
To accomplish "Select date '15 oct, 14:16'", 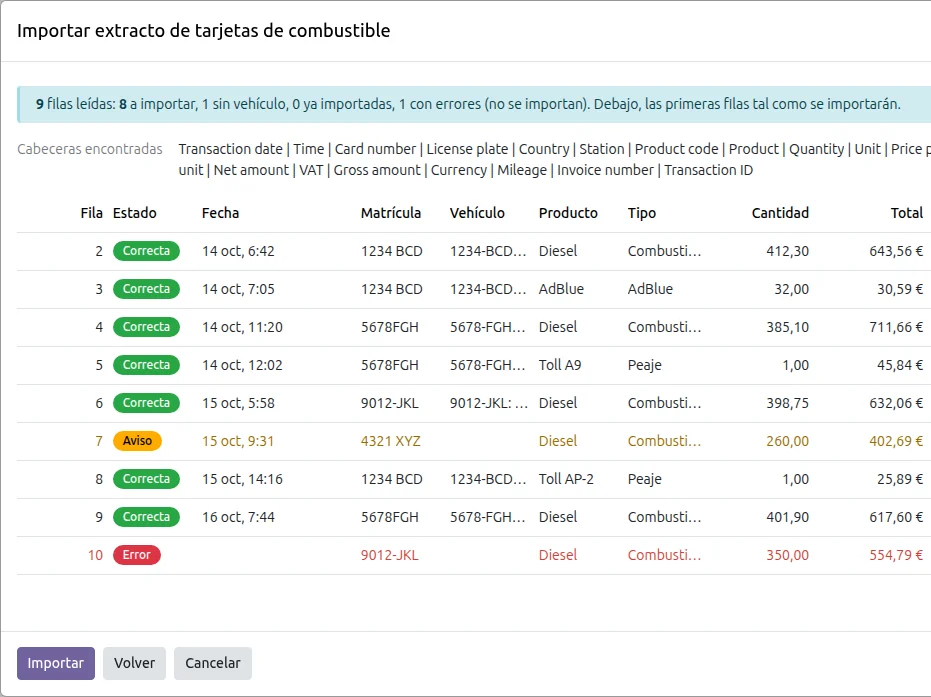I will [242, 479].
